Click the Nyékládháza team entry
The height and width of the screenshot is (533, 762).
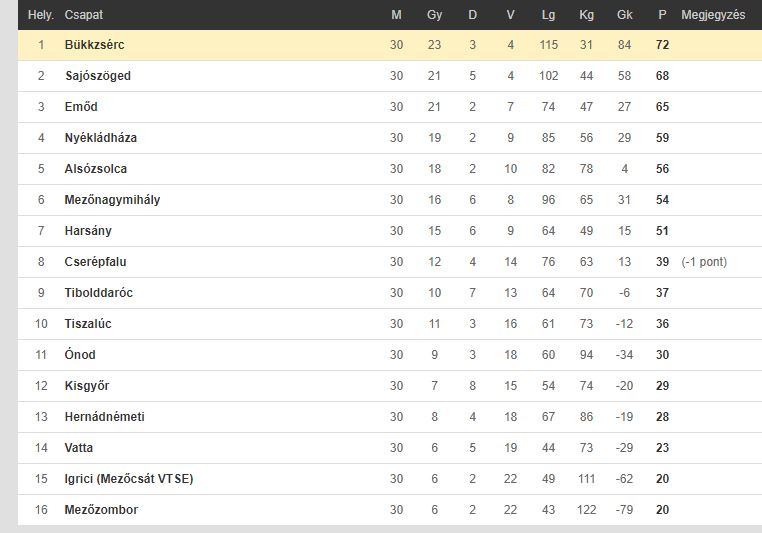pos(101,138)
